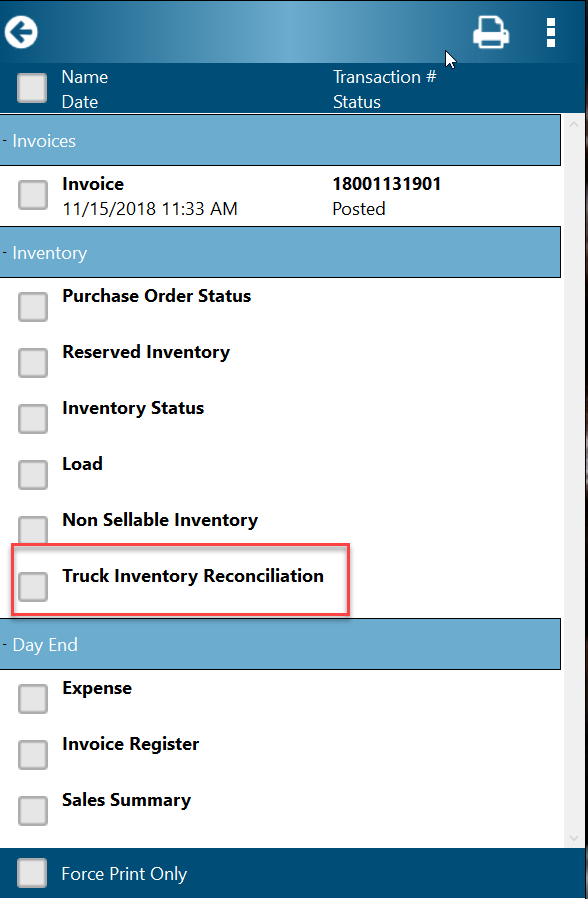Go back using the back arrow

tap(21, 31)
